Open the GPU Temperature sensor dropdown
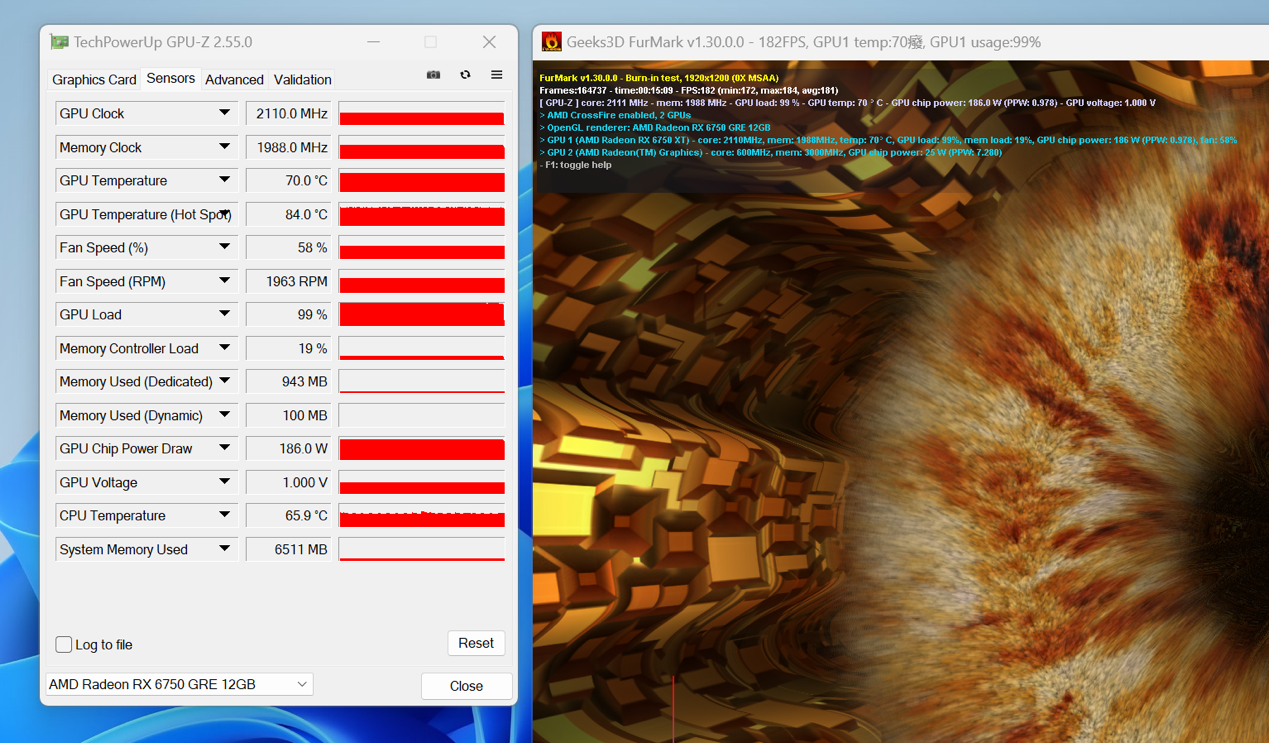The width and height of the screenshot is (1269, 743). [x=225, y=181]
